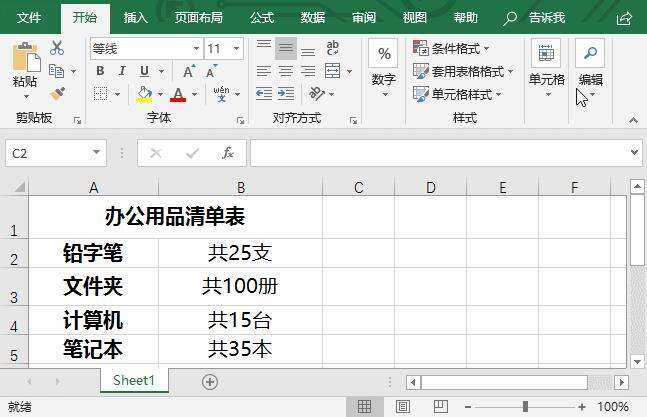Open the font size 11 dropdown

[x=236, y=49]
